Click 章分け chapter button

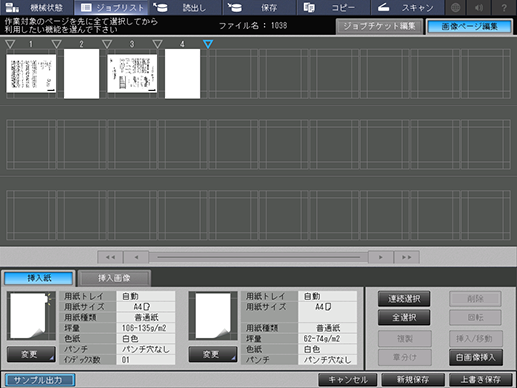pyautogui.click(x=405, y=357)
